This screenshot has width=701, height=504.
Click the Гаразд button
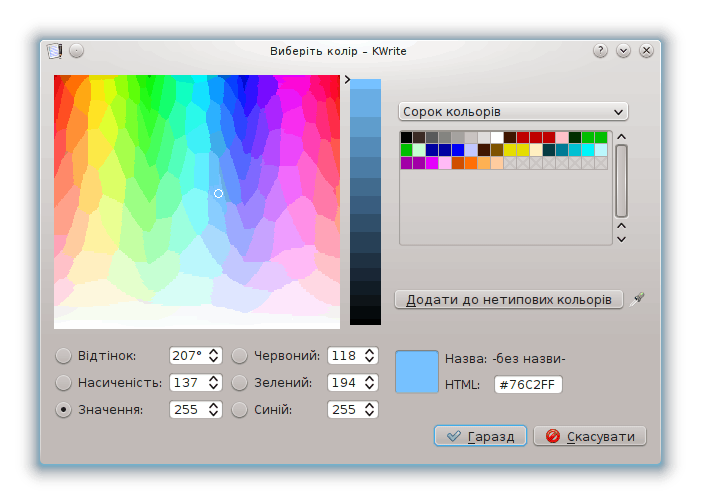tap(480, 436)
